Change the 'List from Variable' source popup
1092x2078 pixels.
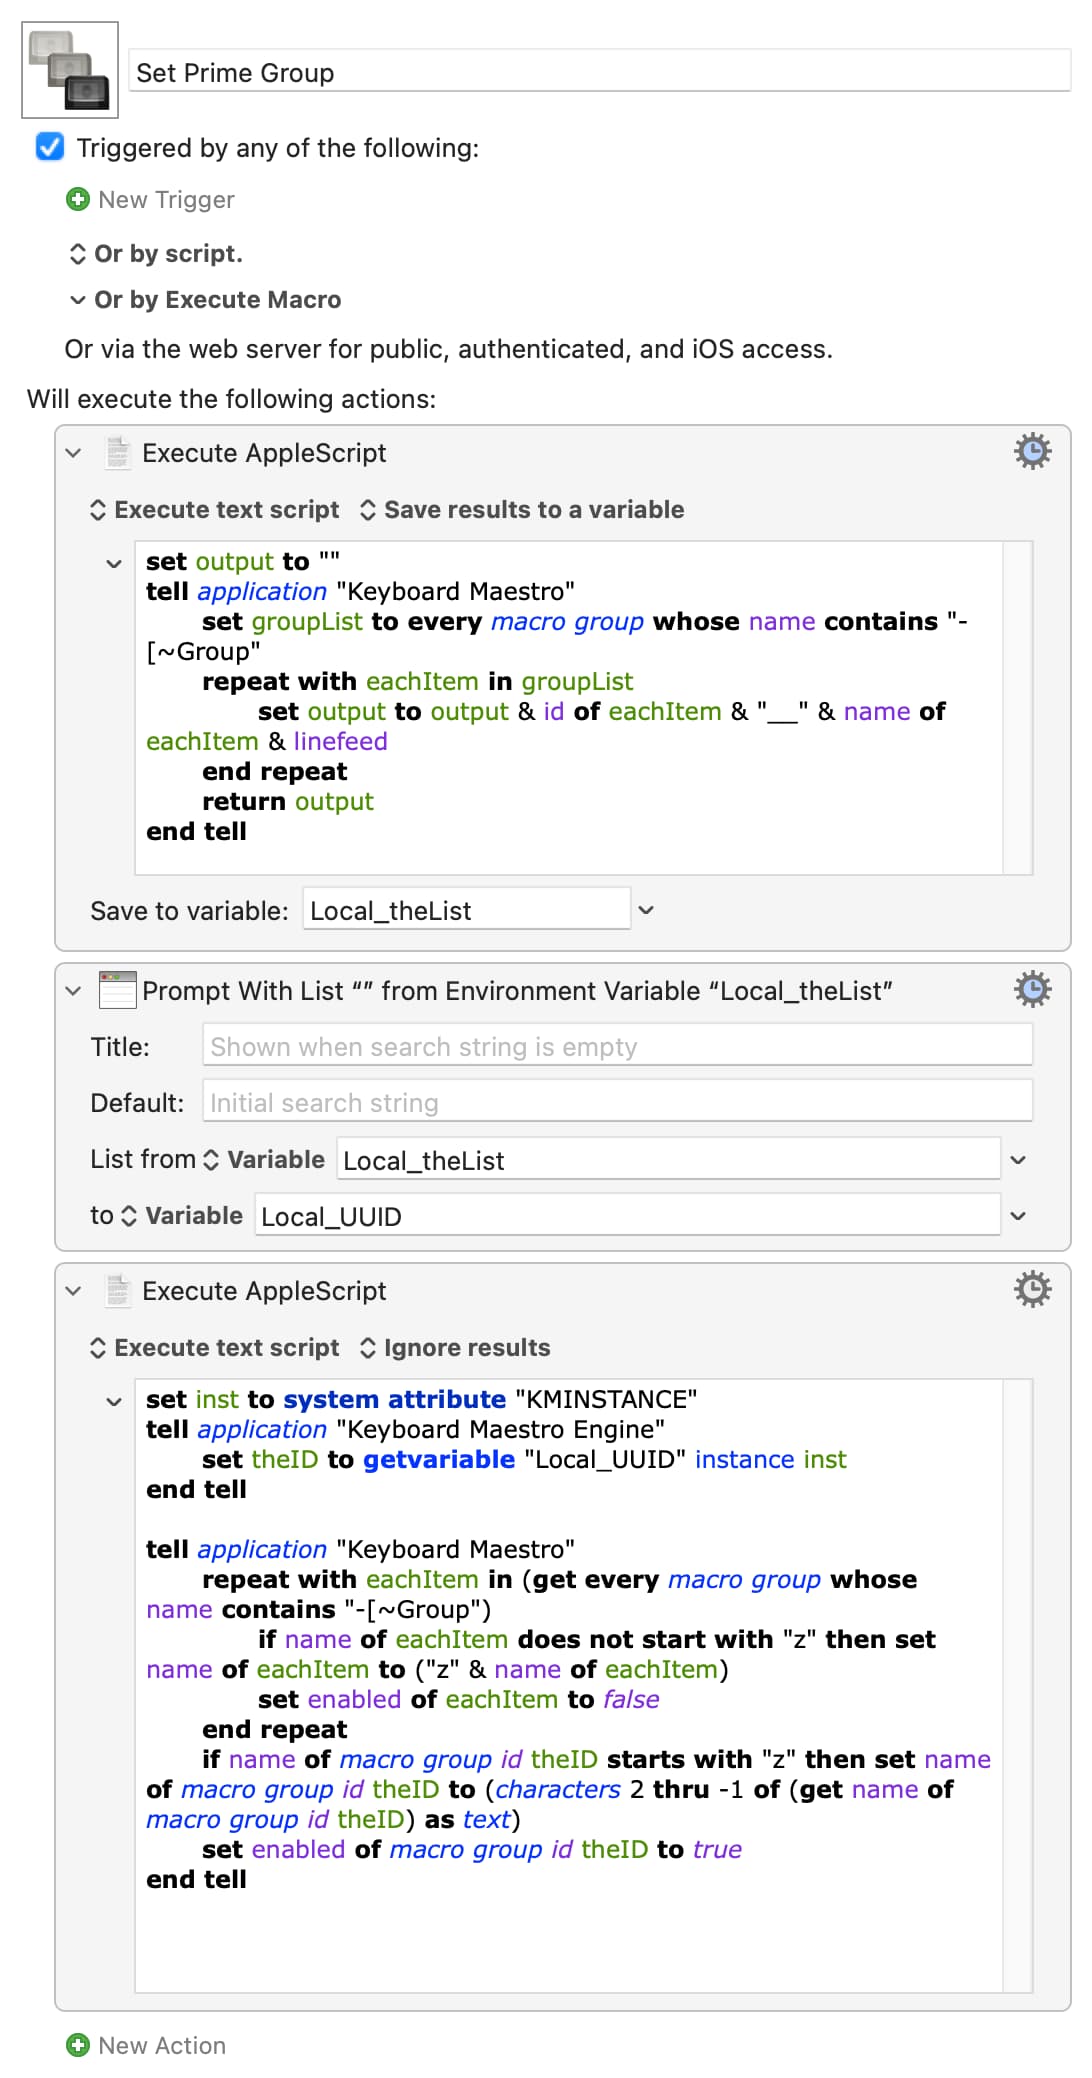pyautogui.click(x=266, y=1160)
